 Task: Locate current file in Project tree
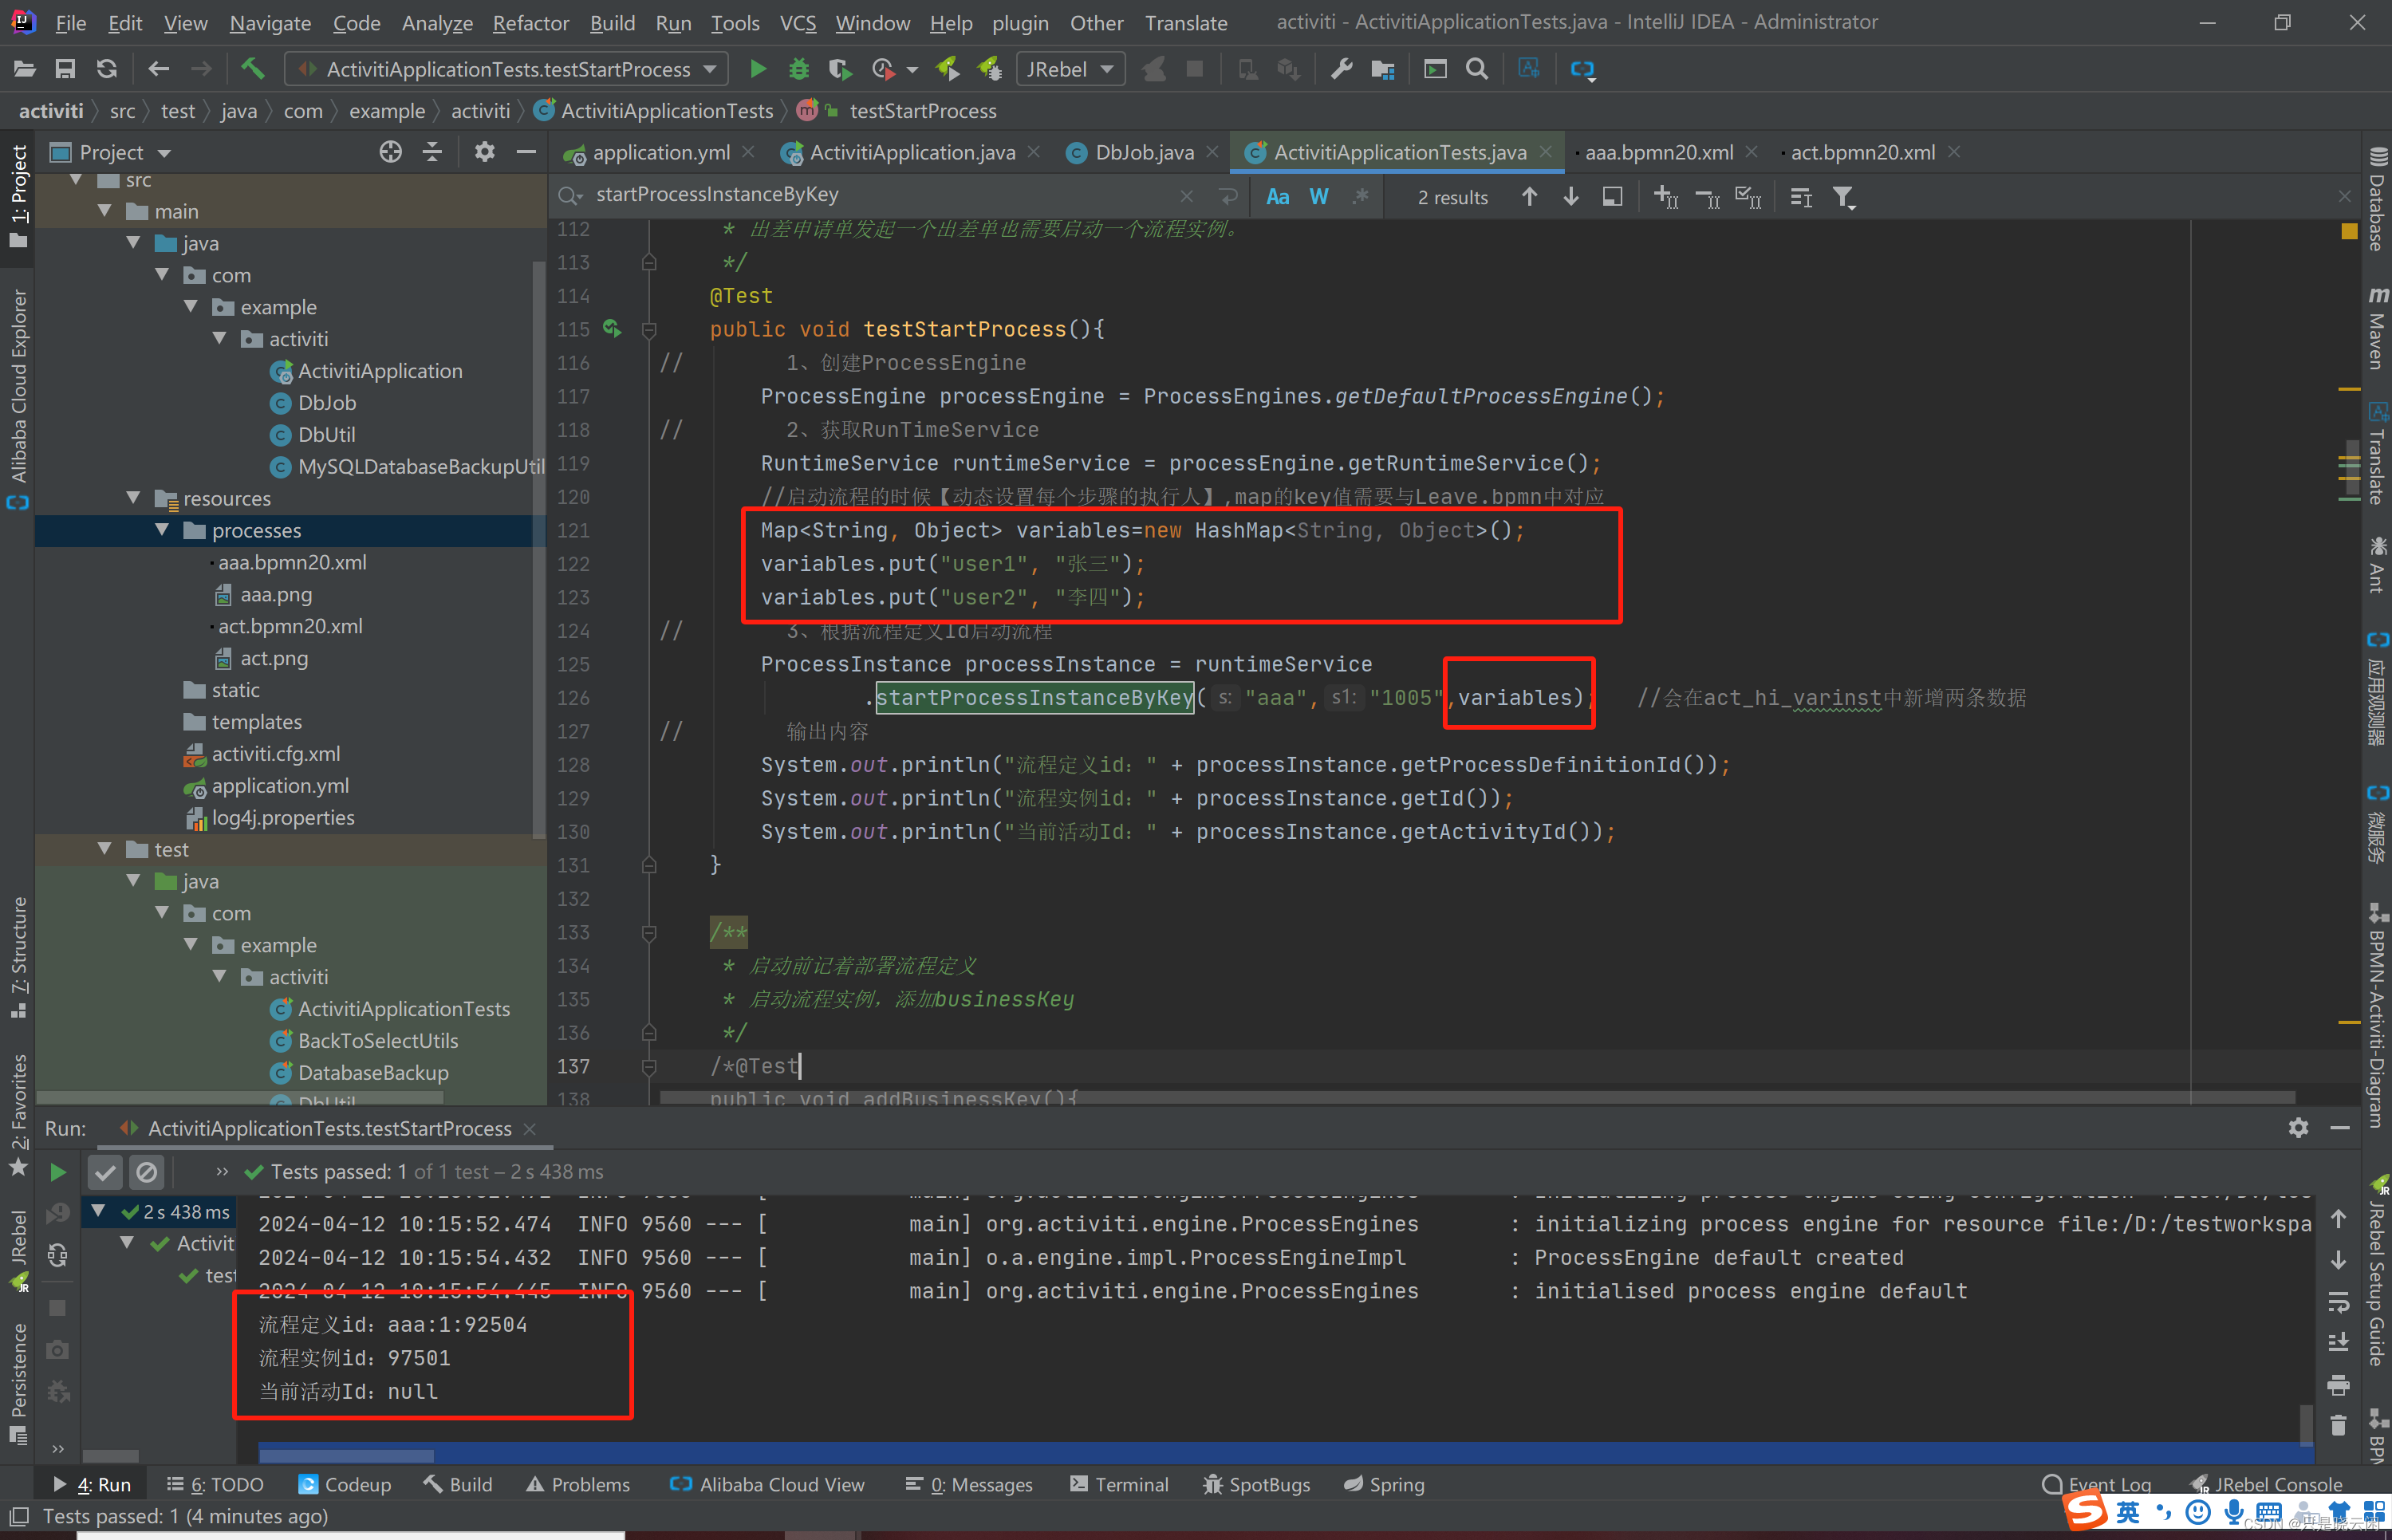pos(390,152)
